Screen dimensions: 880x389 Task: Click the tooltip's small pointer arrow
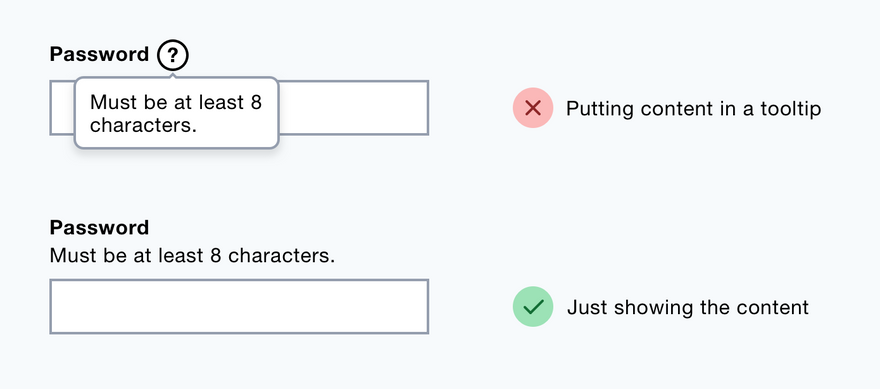click(x=173, y=75)
